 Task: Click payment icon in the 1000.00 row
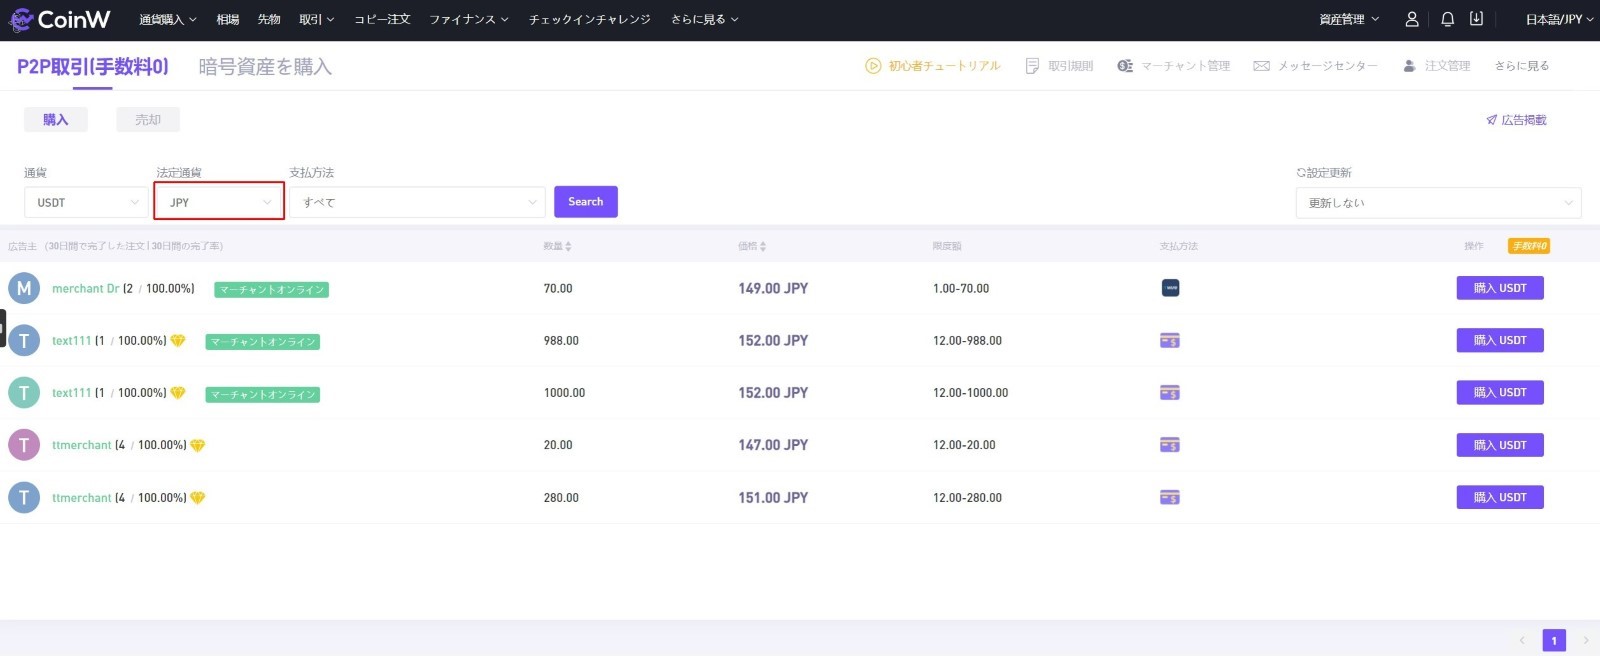point(1170,393)
